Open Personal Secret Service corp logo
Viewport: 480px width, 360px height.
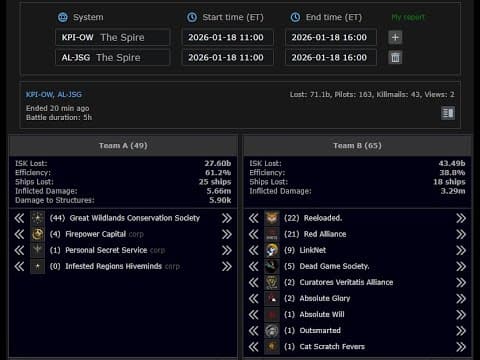point(38,250)
